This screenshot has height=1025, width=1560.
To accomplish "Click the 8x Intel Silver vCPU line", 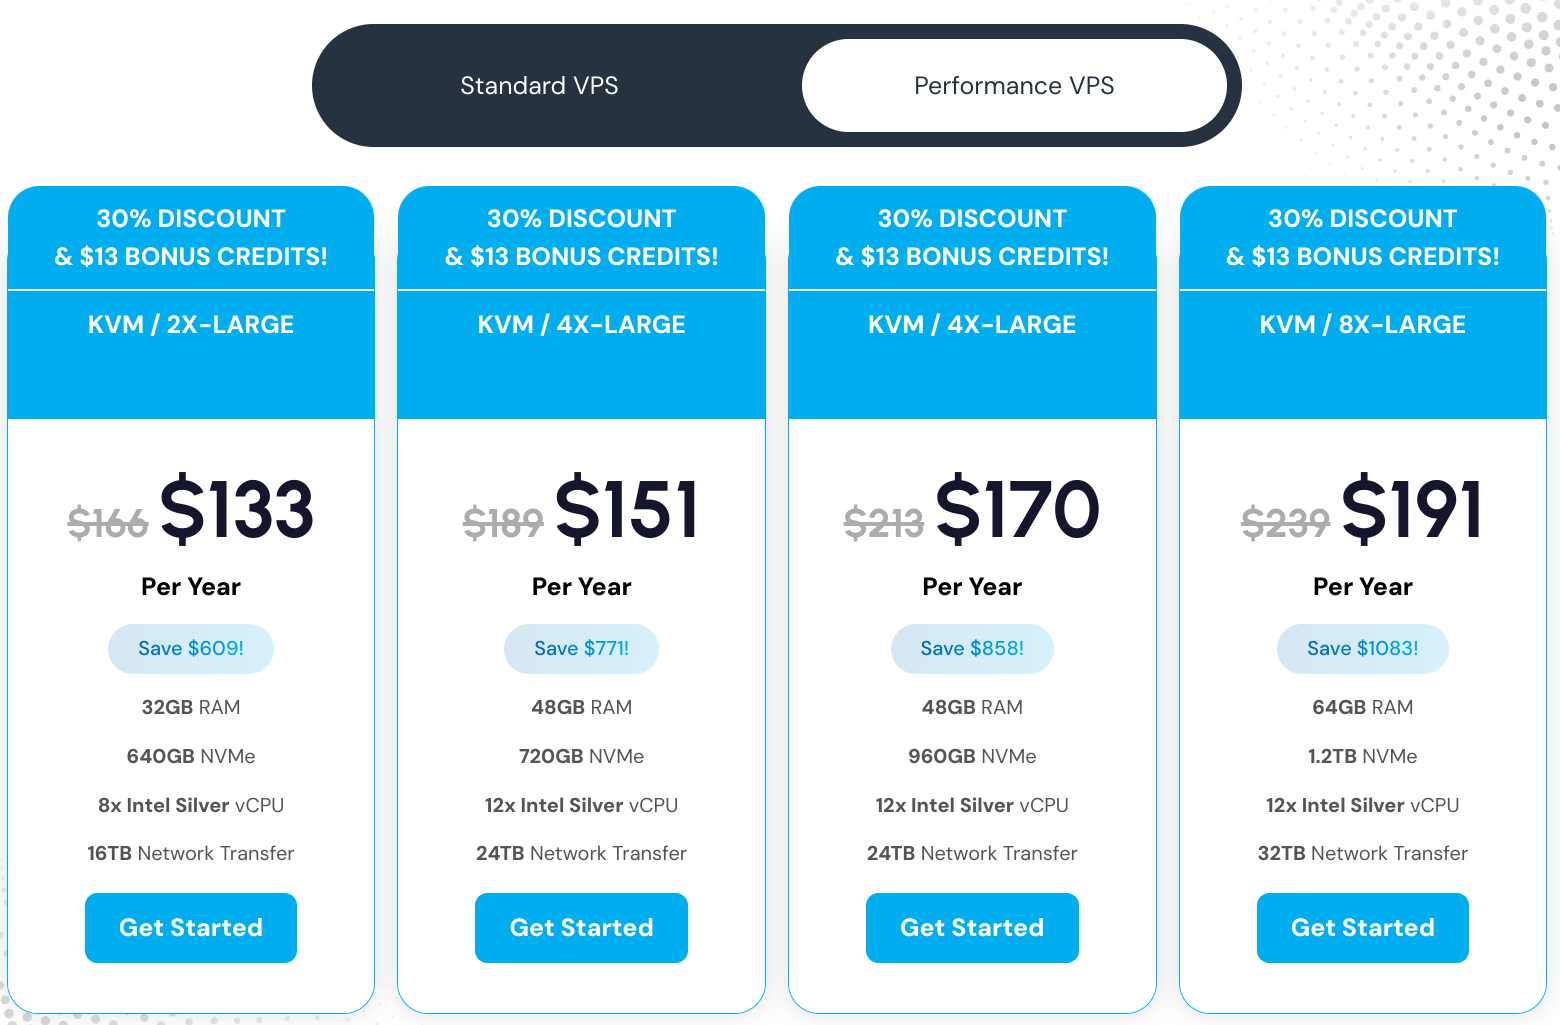I will click(x=191, y=805).
